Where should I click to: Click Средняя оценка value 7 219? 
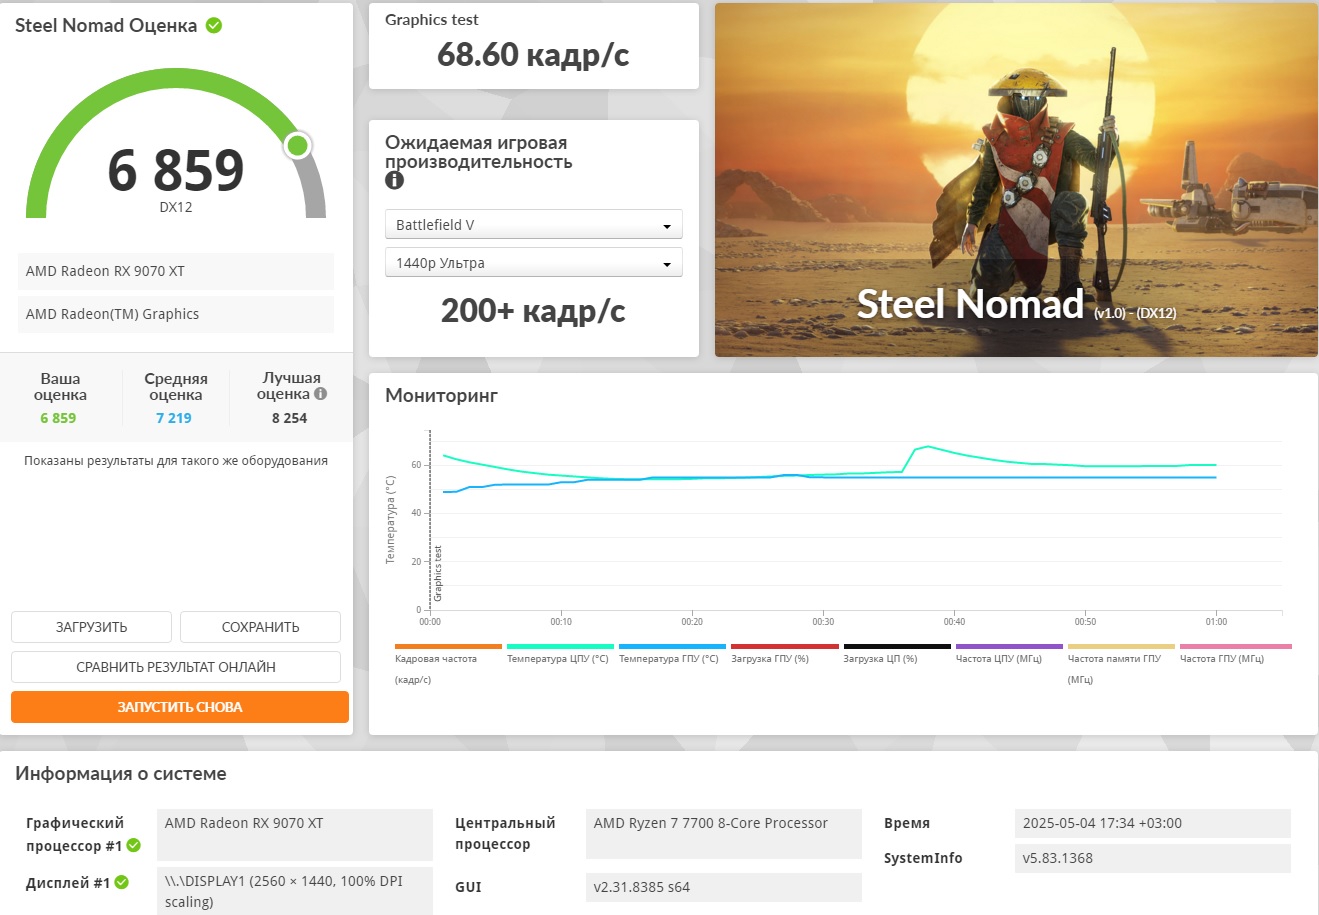point(174,418)
